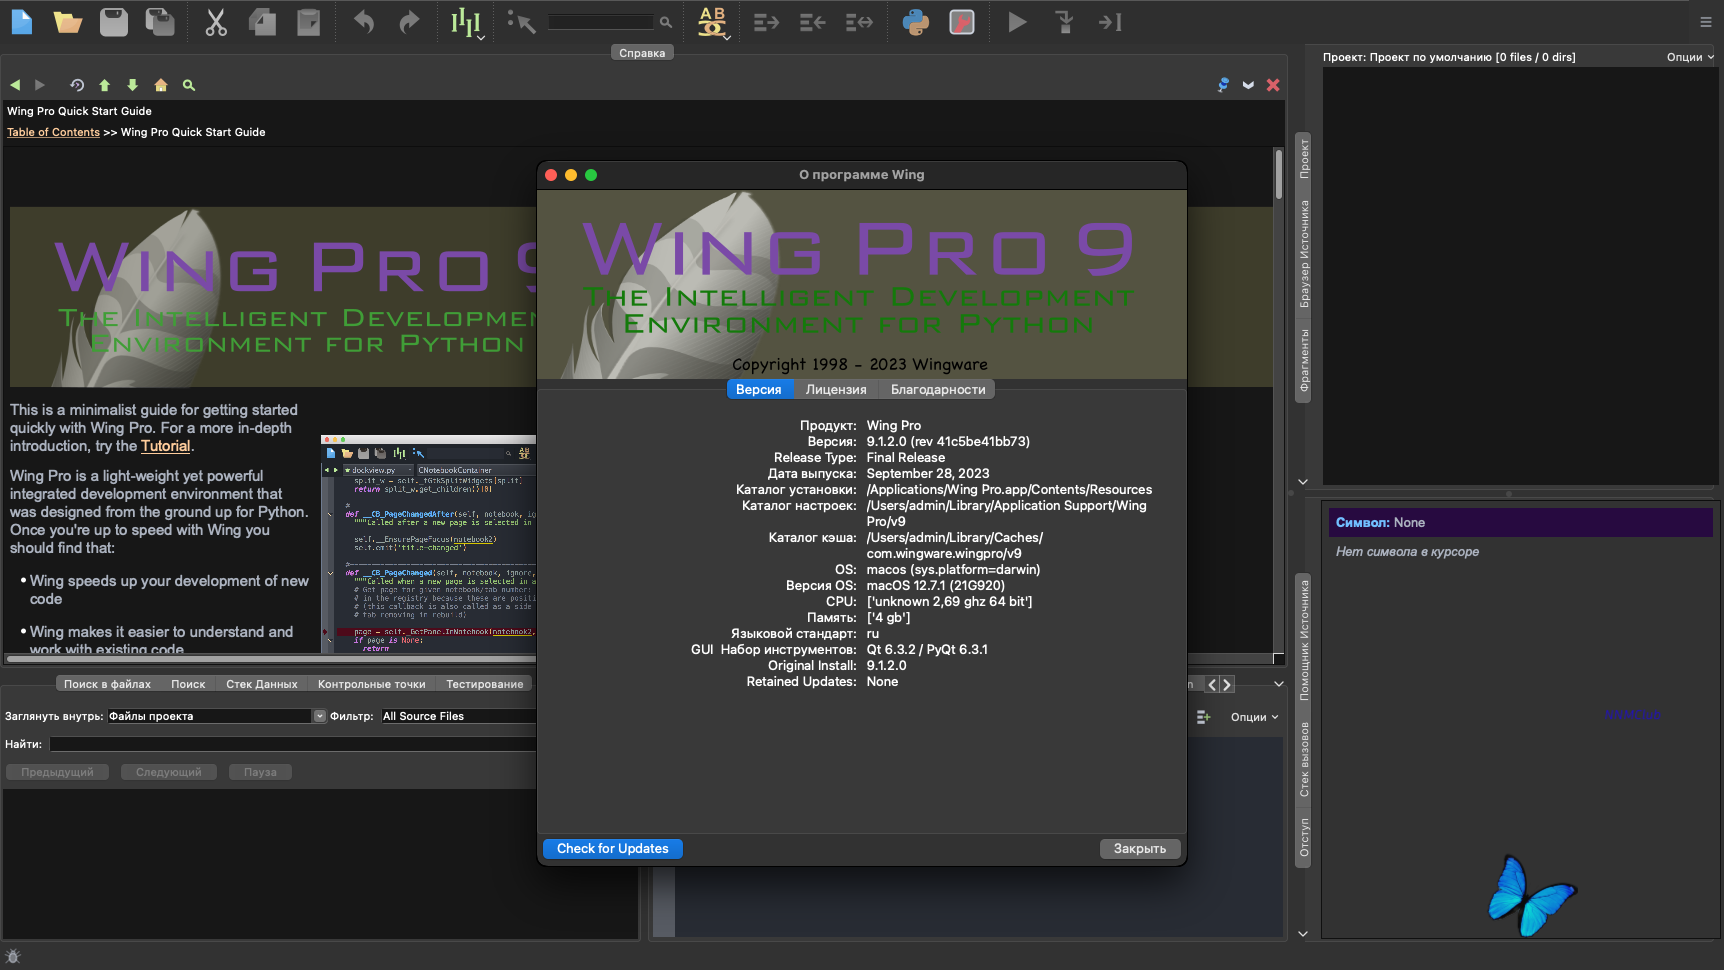
Task: Open vertical Стек вызовов side tab
Action: [1304, 759]
